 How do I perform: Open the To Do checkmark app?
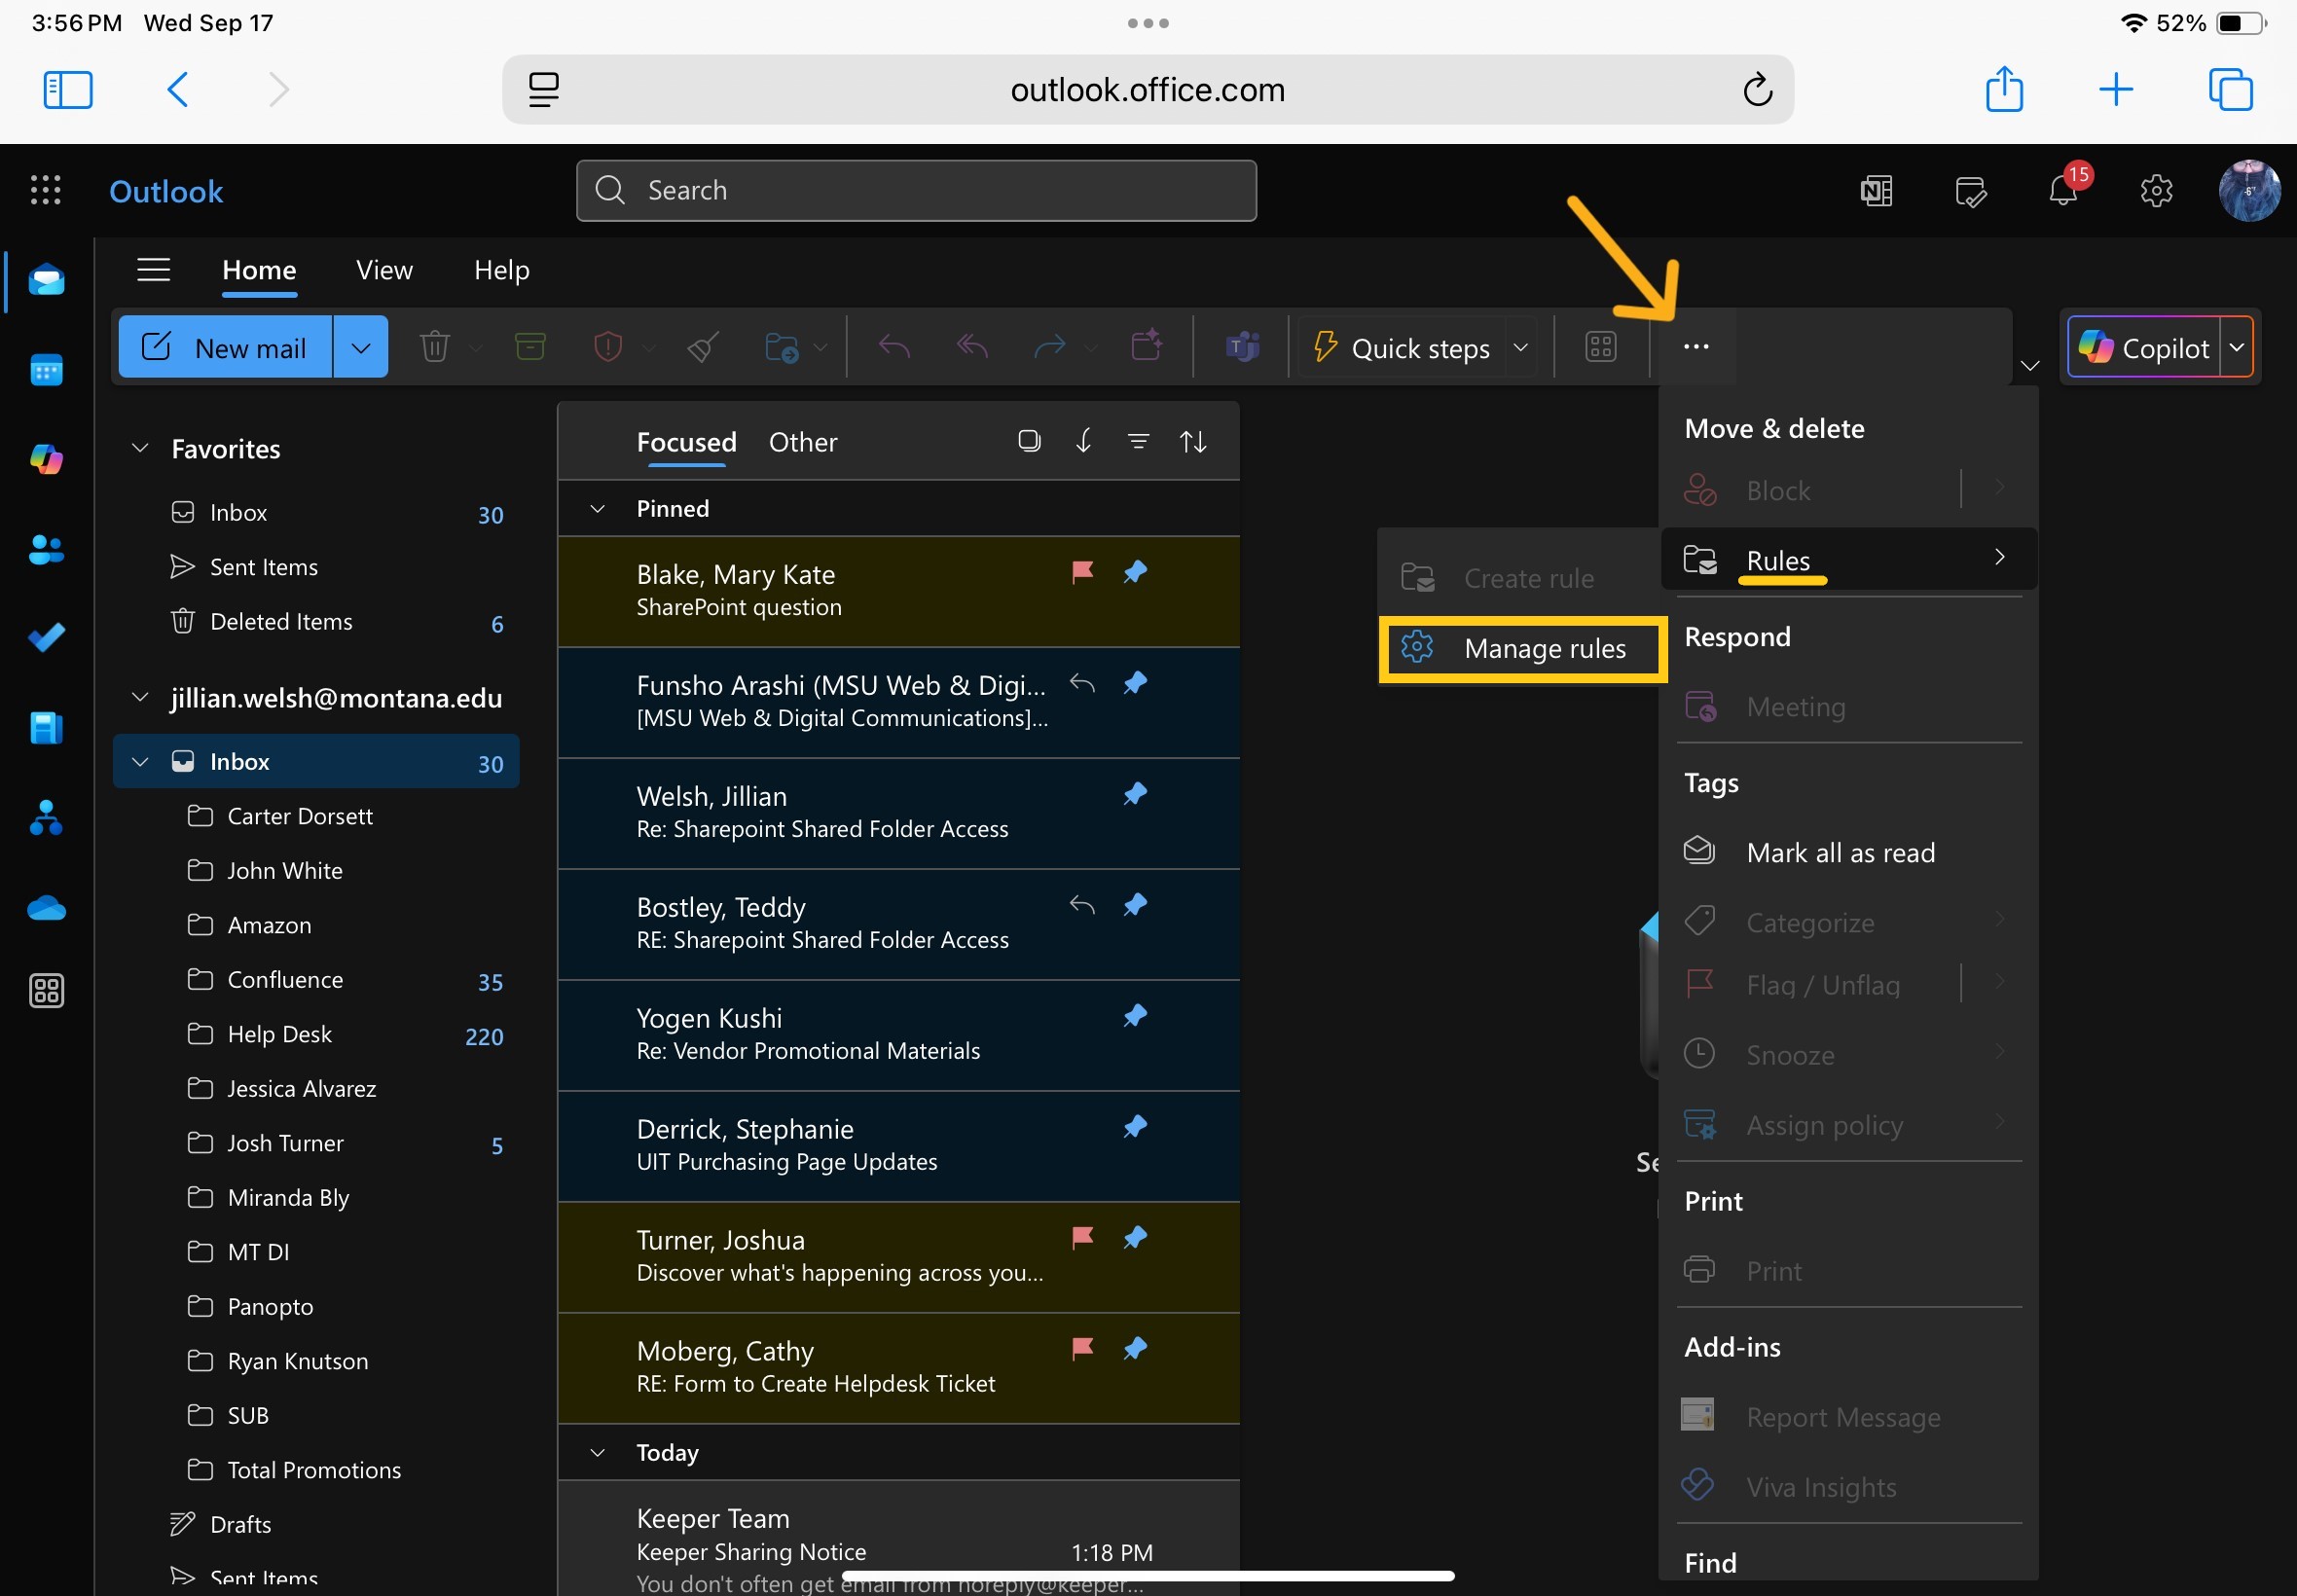[x=46, y=637]
